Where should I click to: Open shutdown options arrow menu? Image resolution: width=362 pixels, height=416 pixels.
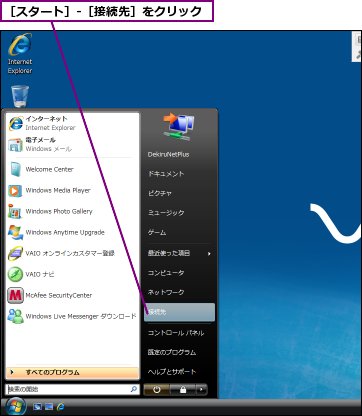[201, 390]
